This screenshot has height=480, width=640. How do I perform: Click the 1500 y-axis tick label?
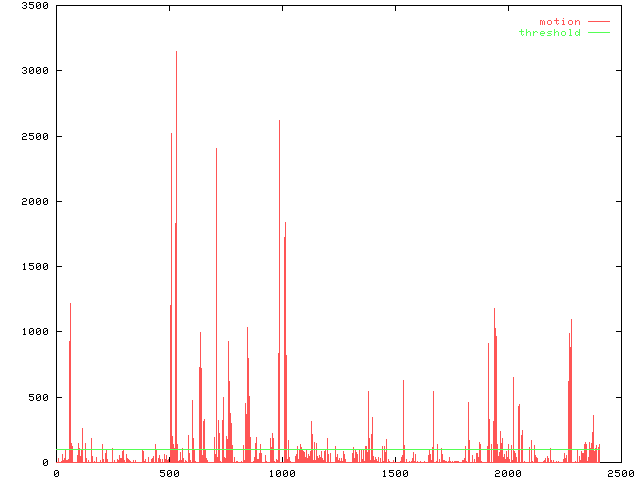pos(34,267)
